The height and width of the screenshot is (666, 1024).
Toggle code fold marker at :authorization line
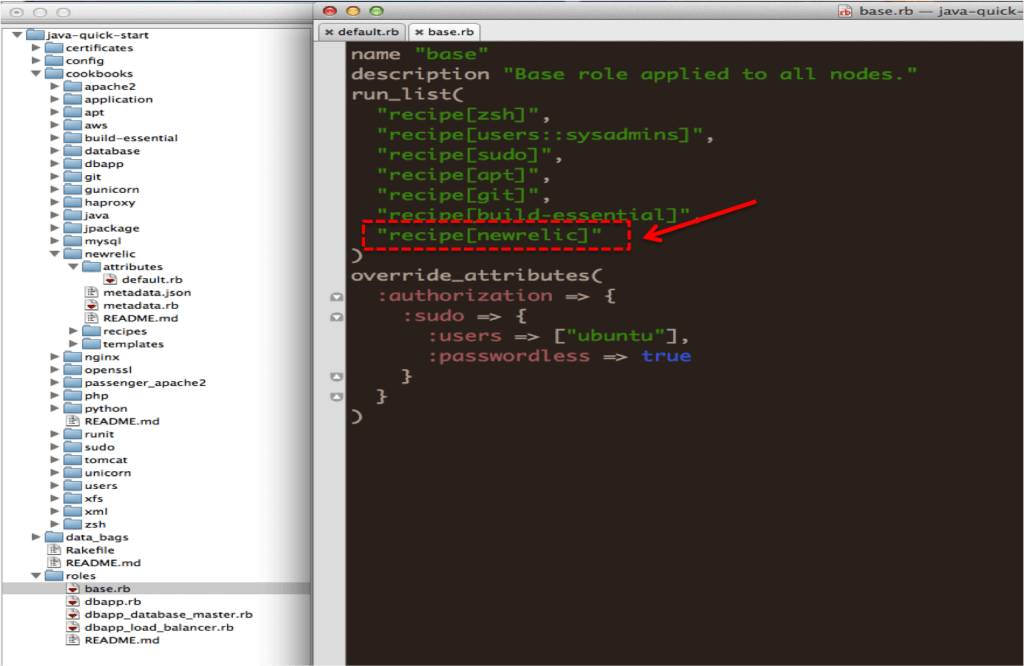click(x=337, y=297)
